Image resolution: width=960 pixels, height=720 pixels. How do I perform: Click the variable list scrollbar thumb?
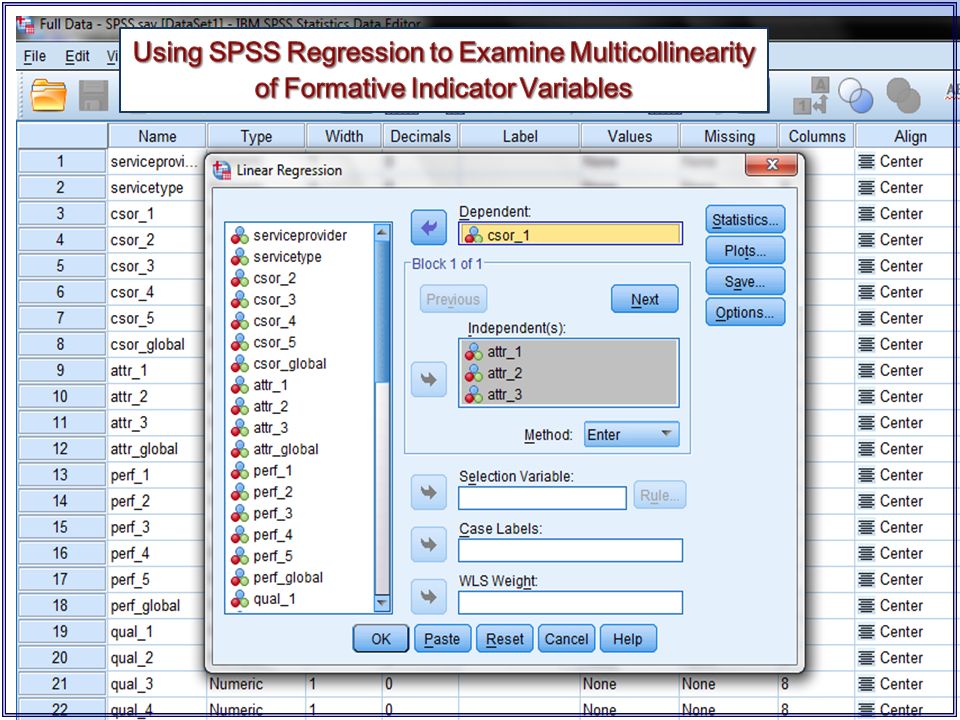pyautogui.click(x=381, y=311)
